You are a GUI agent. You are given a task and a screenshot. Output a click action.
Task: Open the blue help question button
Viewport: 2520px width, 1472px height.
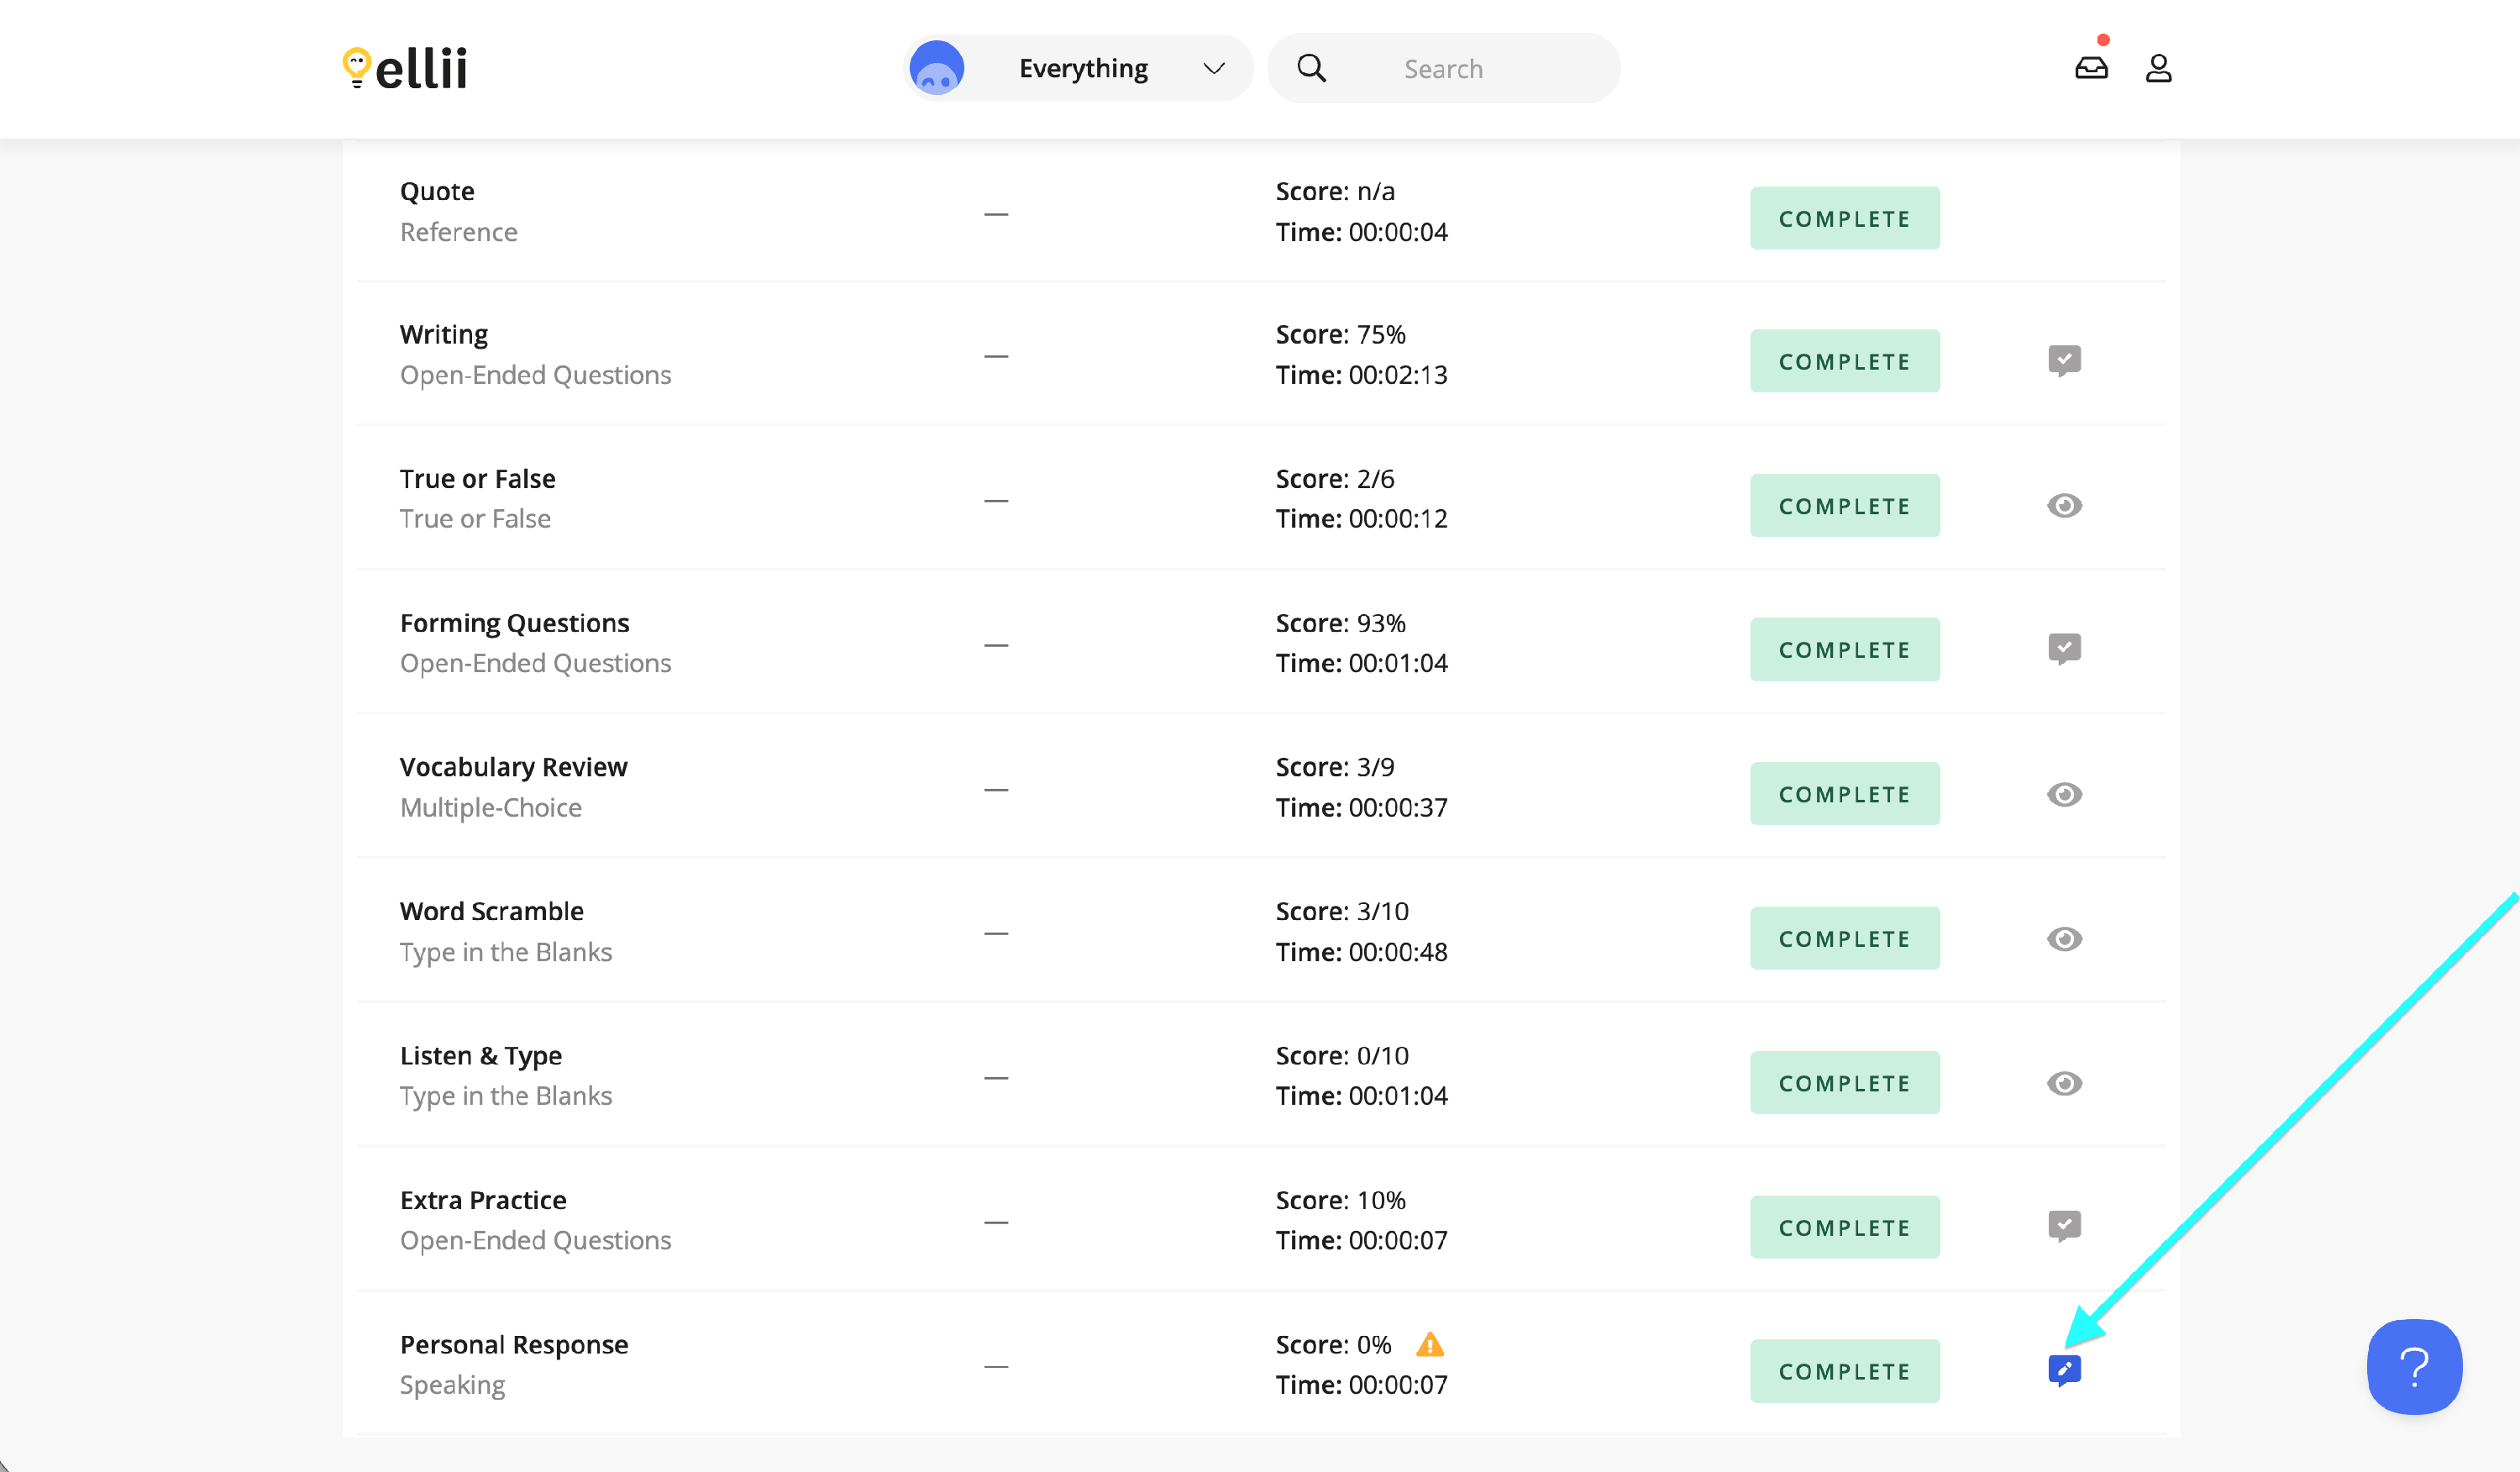2414,1366
